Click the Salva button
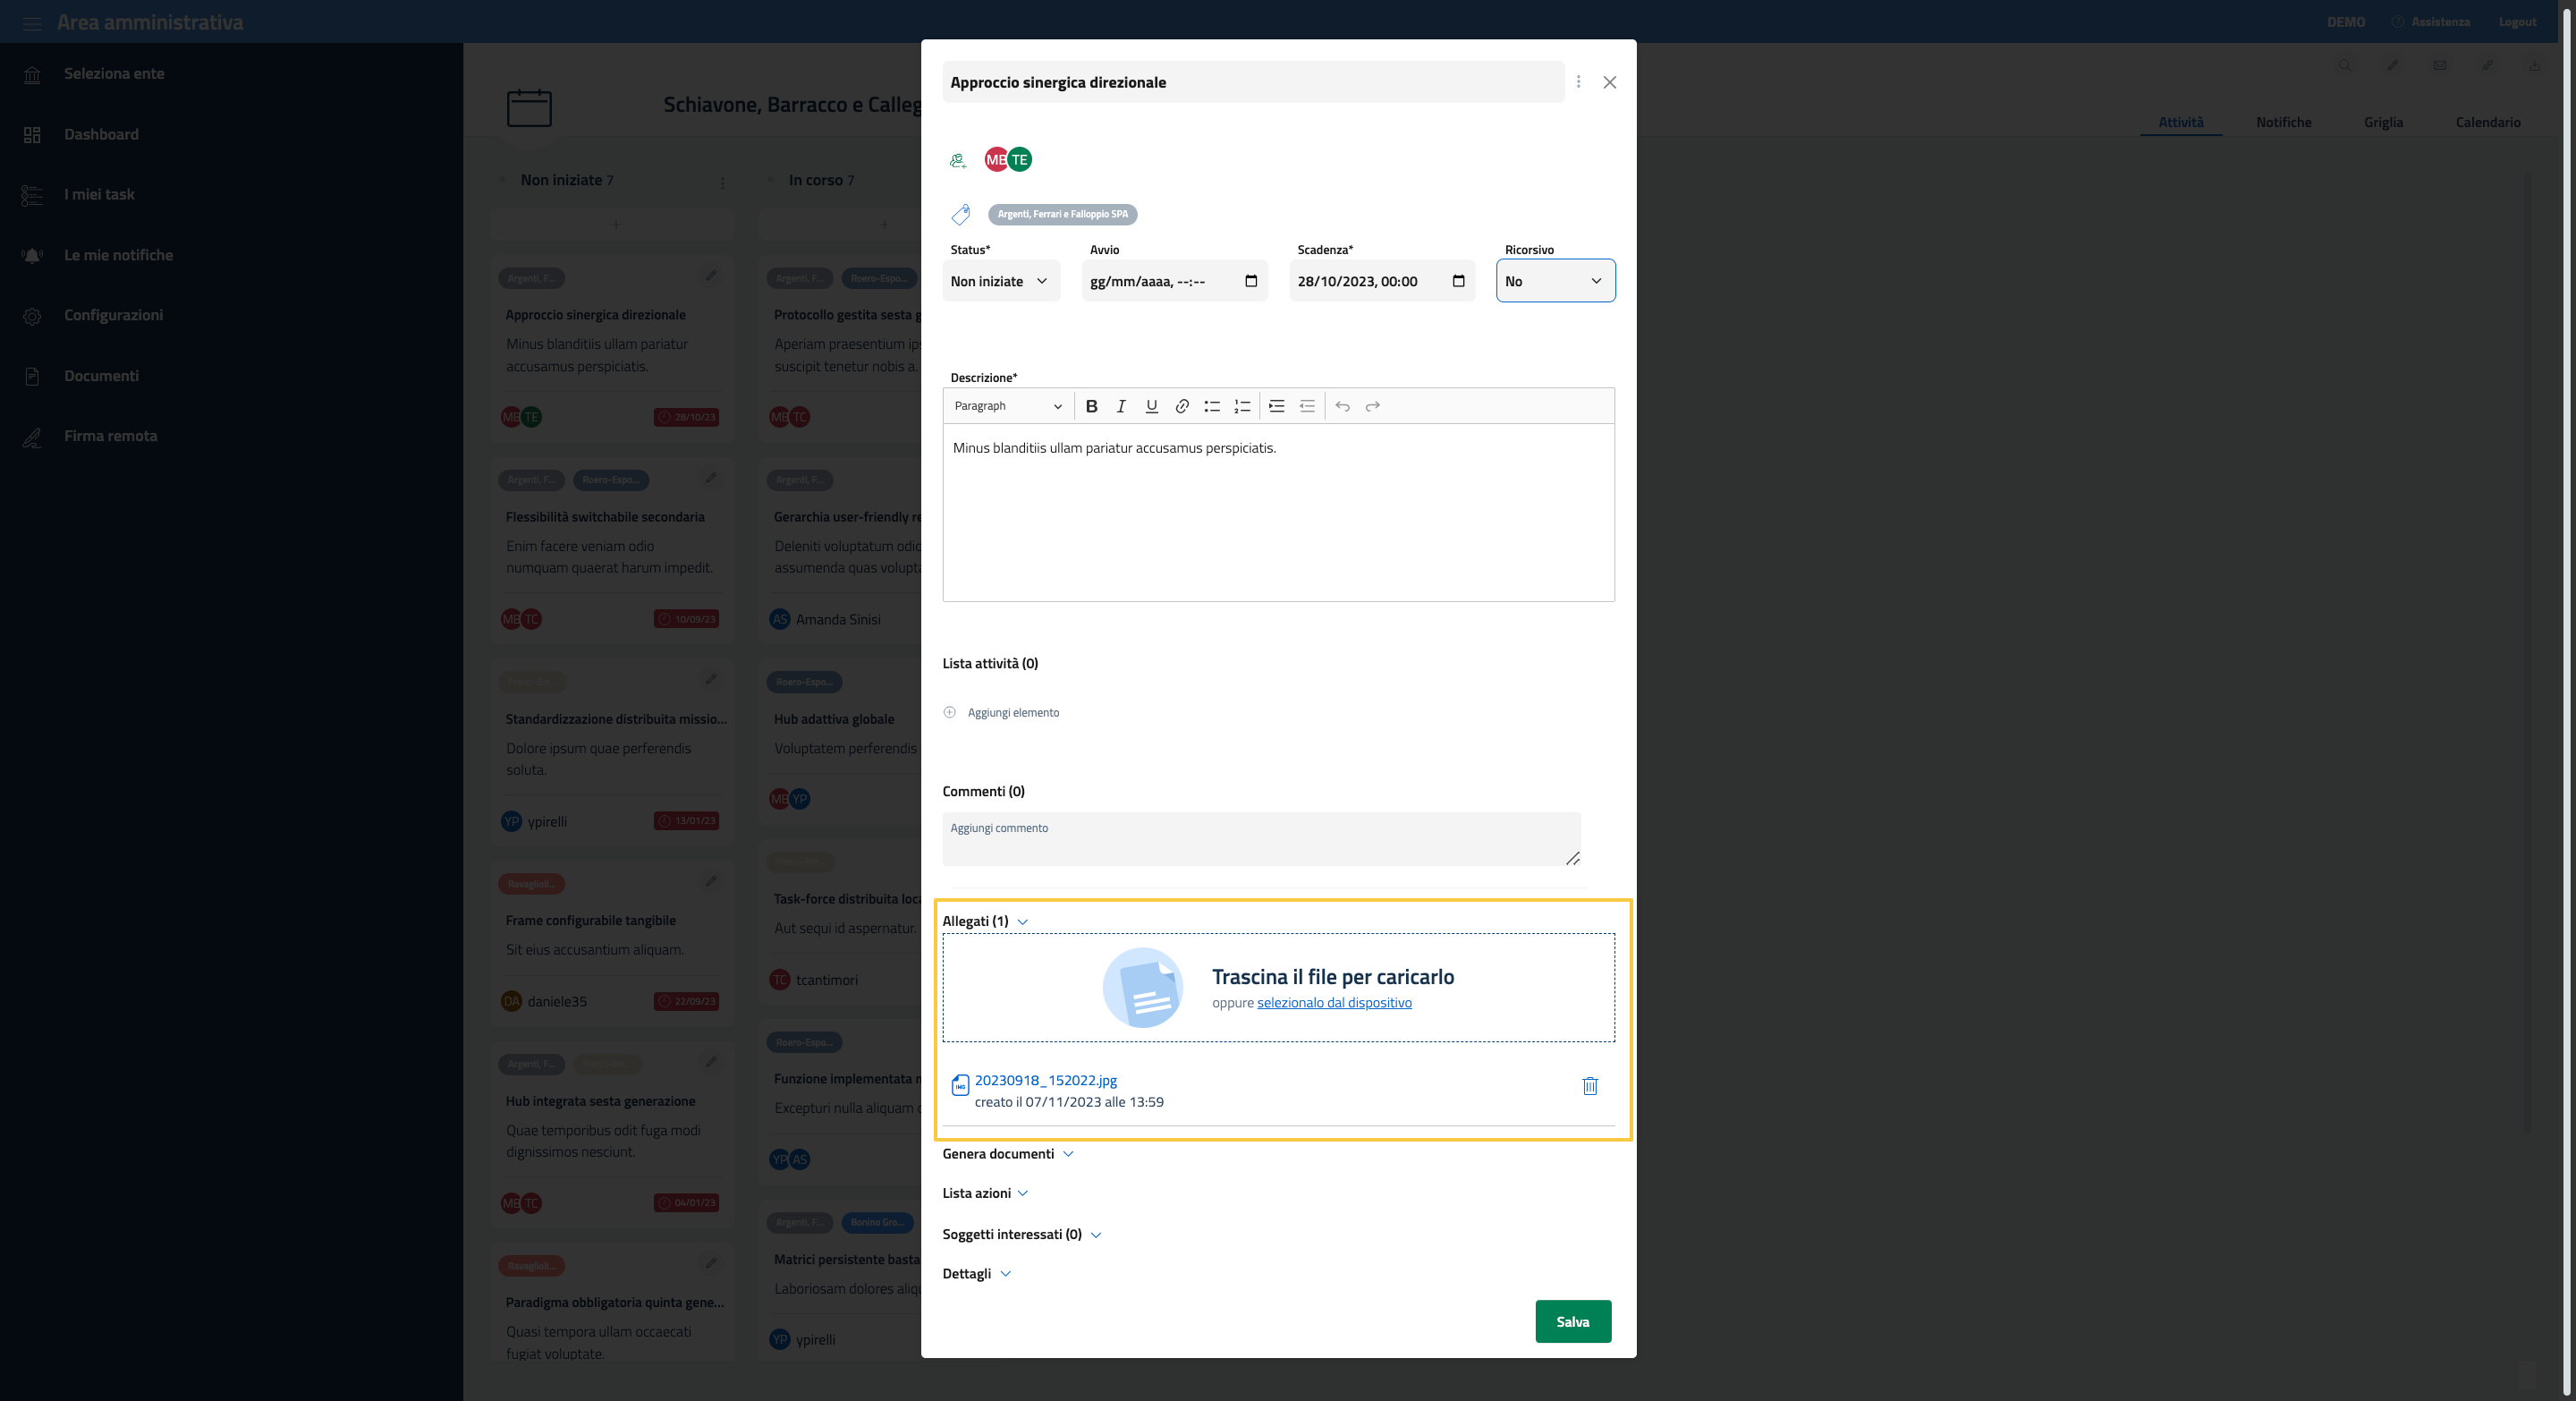This screenshot has height=1401, width=2576. point(1572,1322)
